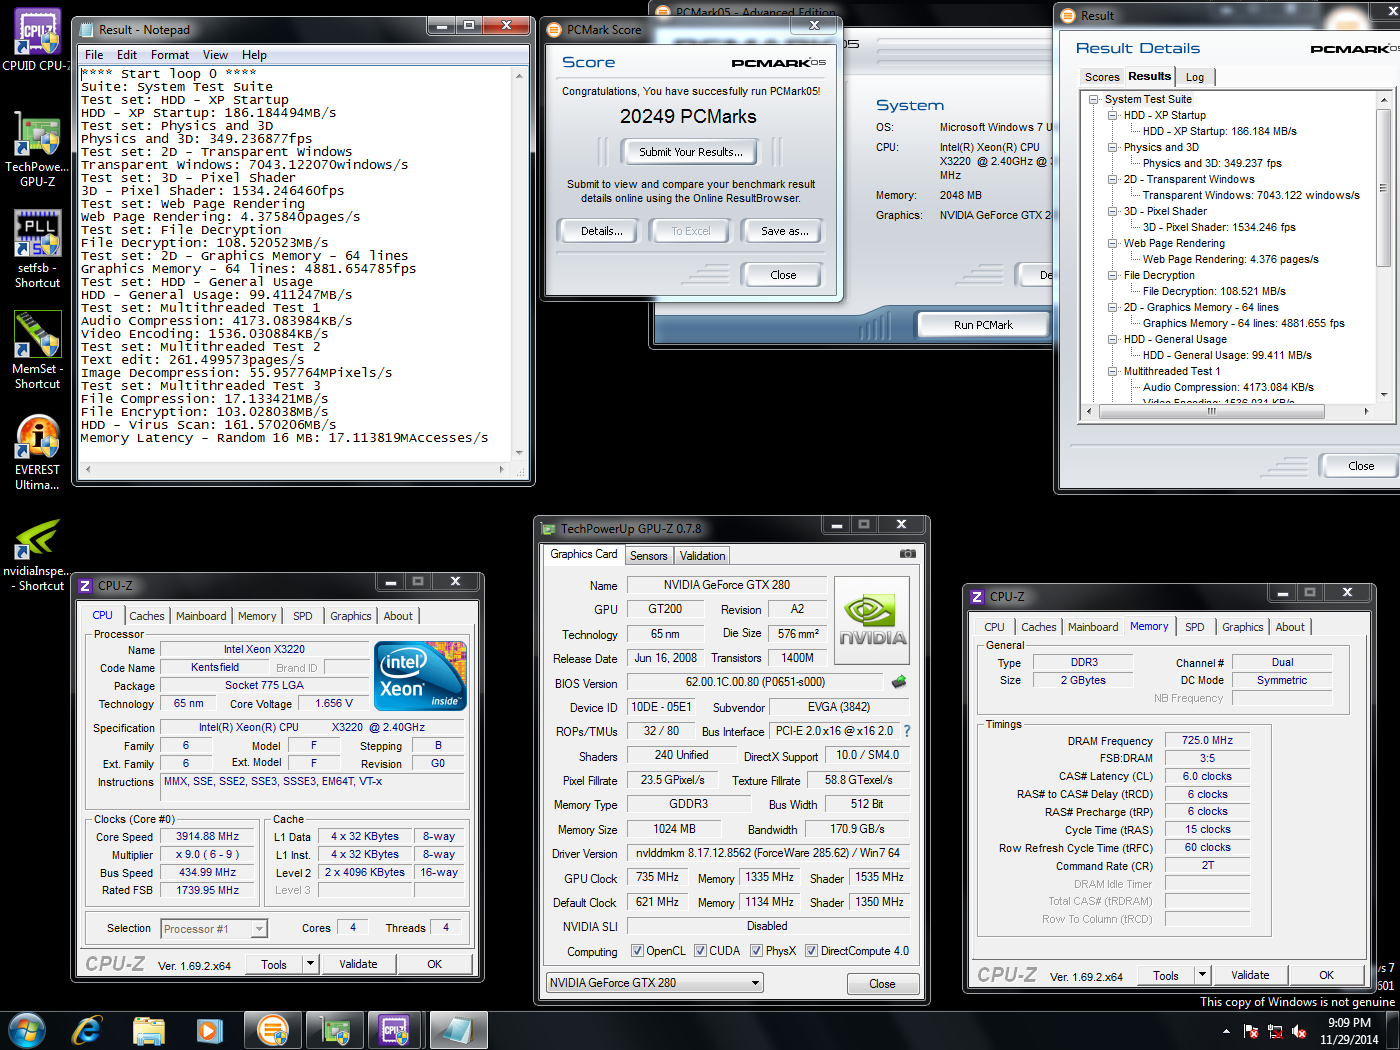This screenshot has width=1400, height=1050.
Task: Collapse the Physics and 3D node
Action: pyautogui.click(x=1113, y=147)
